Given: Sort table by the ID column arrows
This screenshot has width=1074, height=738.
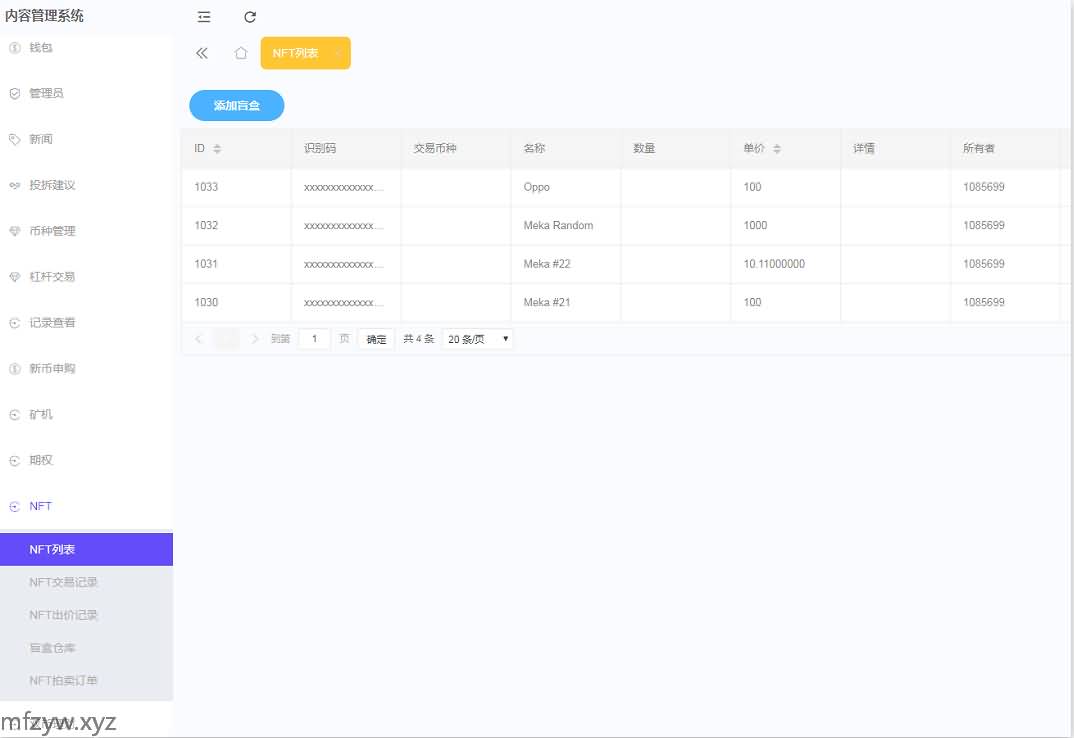Looking at the screenshot, I should point(217,149).
